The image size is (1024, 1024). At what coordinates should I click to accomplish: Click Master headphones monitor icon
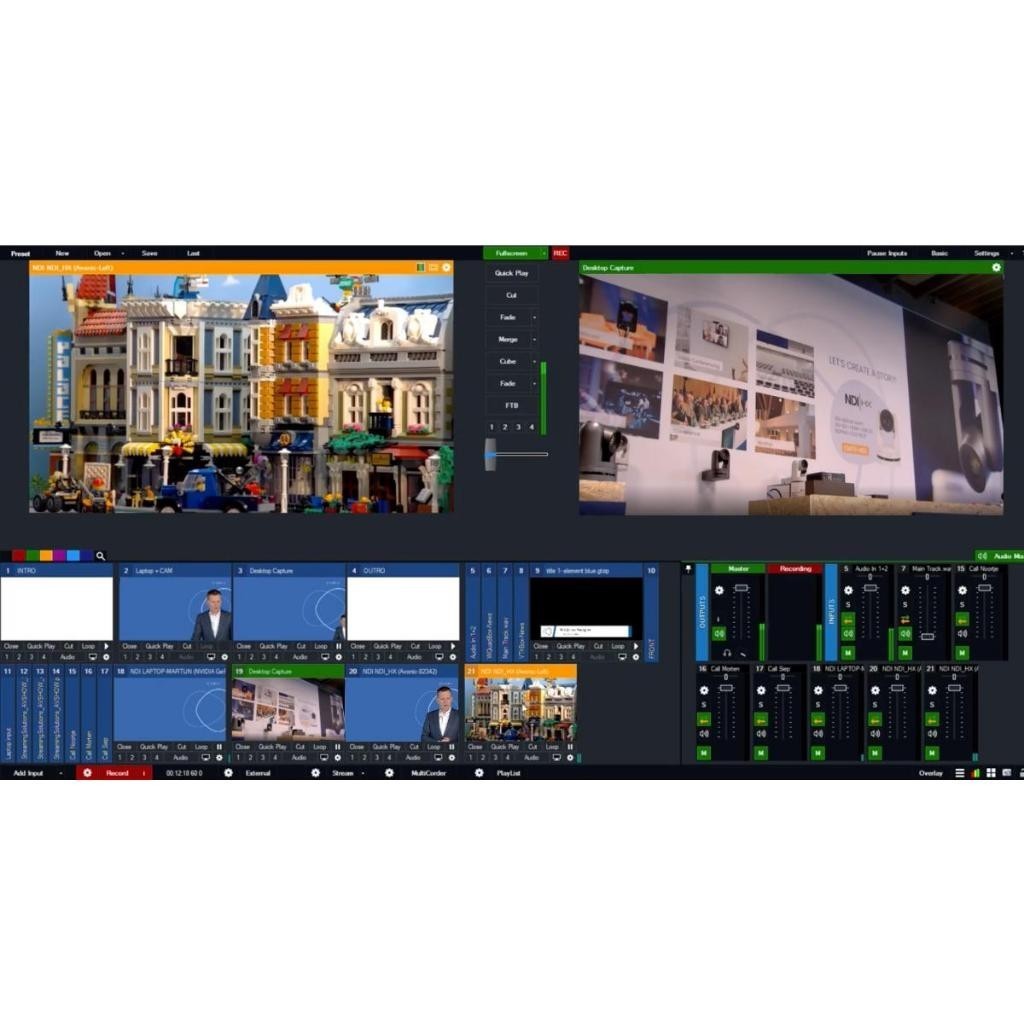click(727, 652)
